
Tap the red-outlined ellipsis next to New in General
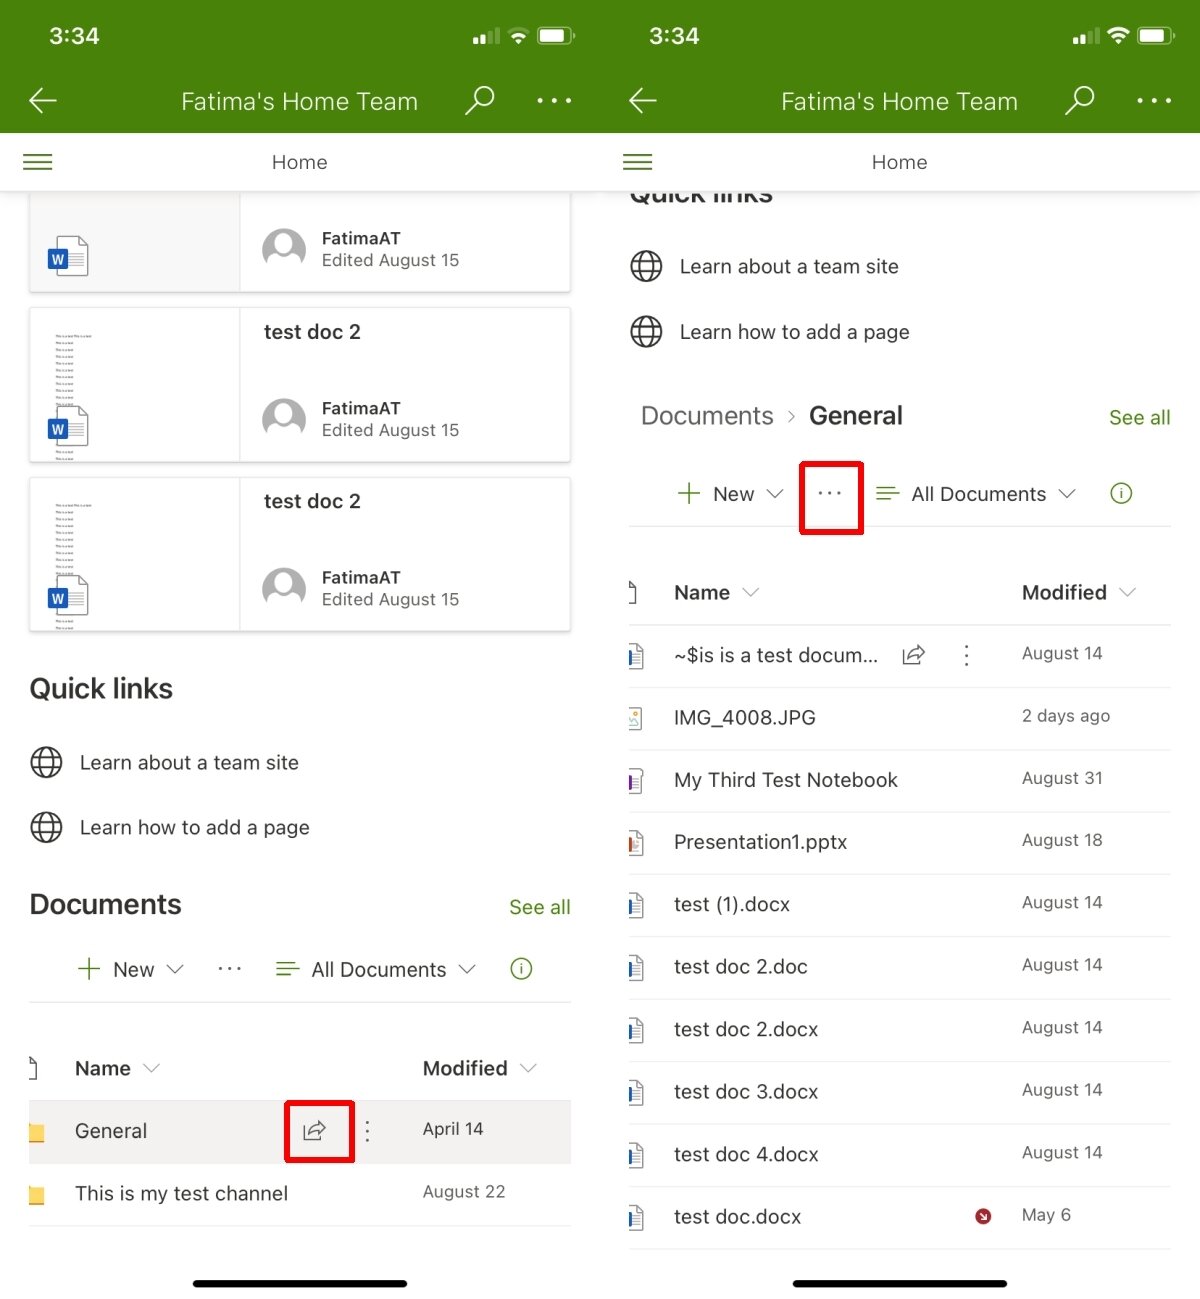click(830, 494)
